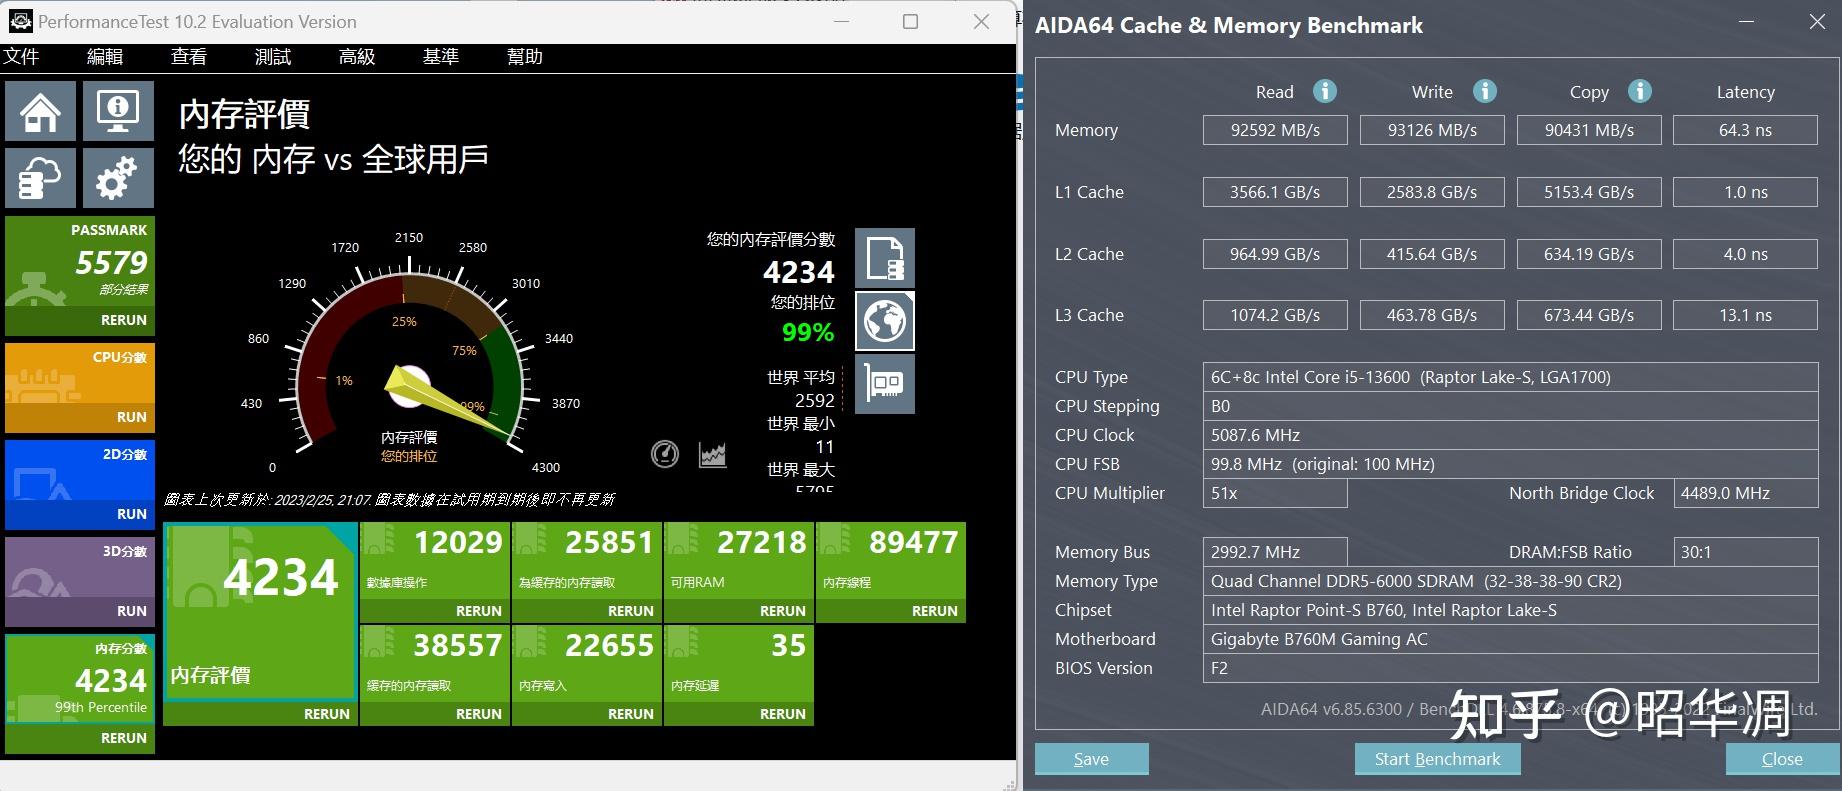Rerun the 內存評價 4234 large tile

coord(326,714)
